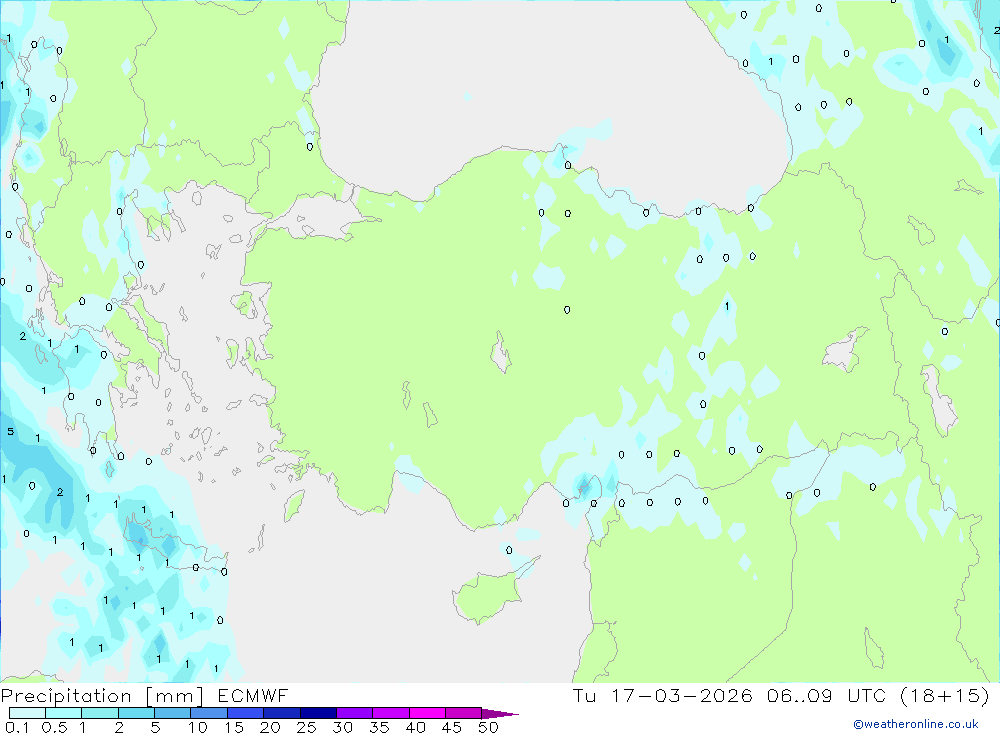This screenshot has height=733, width=1000.
Task: Click the "17-03-2026" date text
Action: [x=682, y=695]
